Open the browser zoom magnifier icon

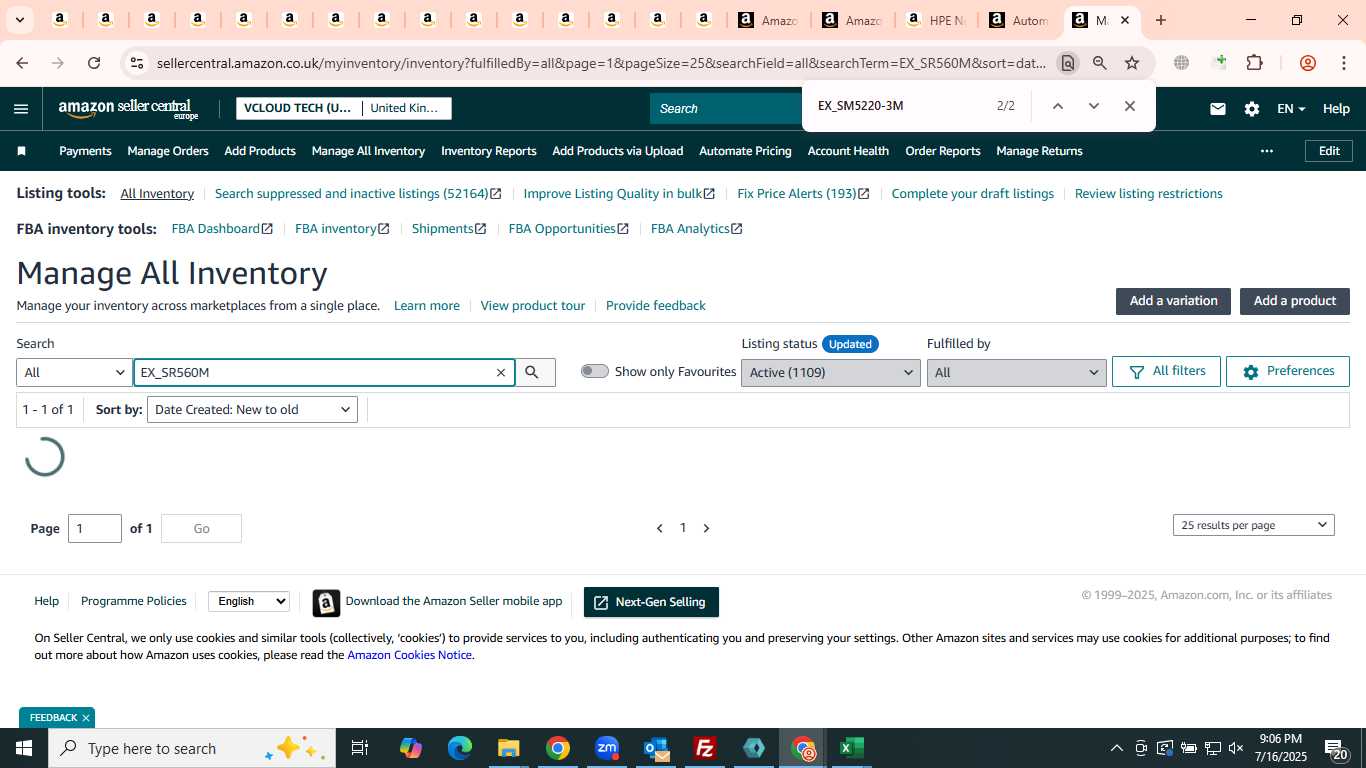(1099, 63)
